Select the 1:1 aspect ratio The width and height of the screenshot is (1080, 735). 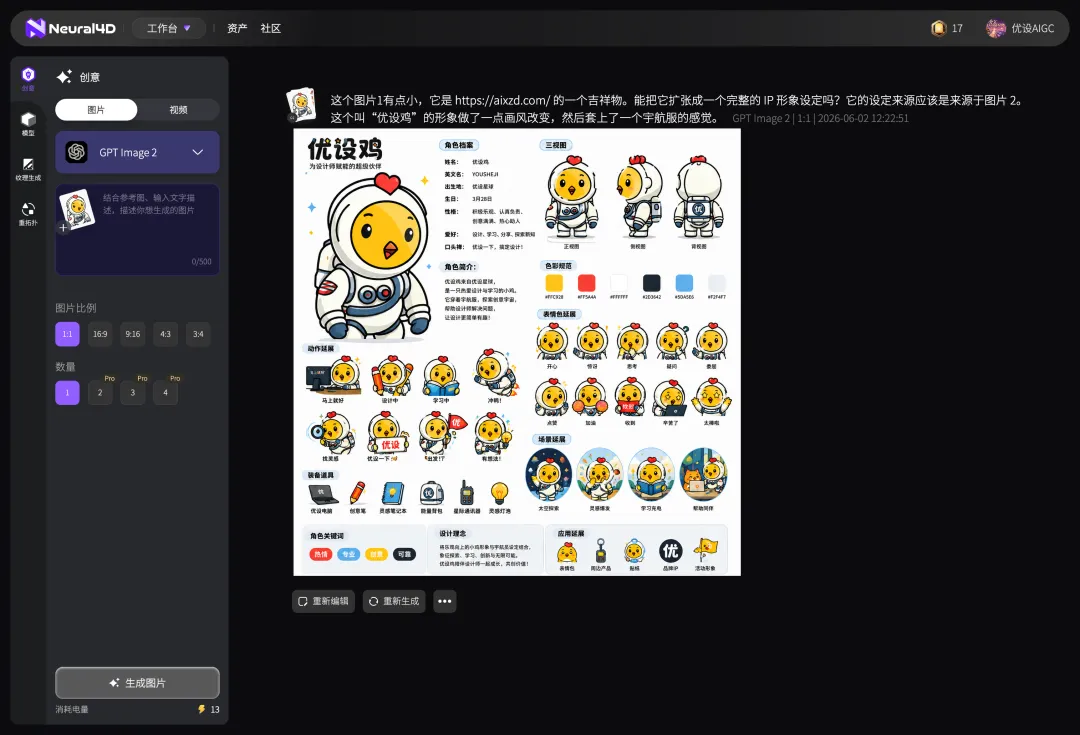[x=68, y=334]
